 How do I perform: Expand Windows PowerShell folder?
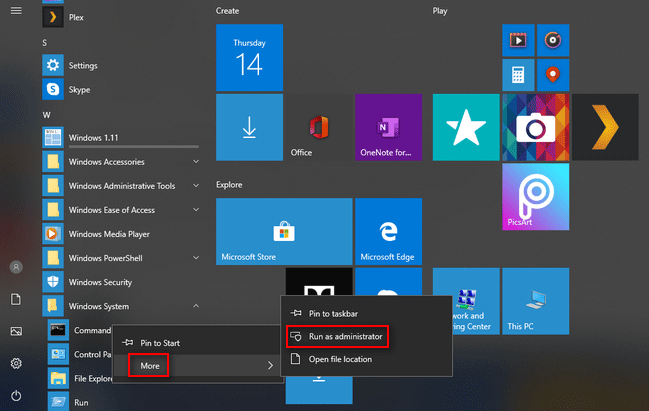[196, 258]
